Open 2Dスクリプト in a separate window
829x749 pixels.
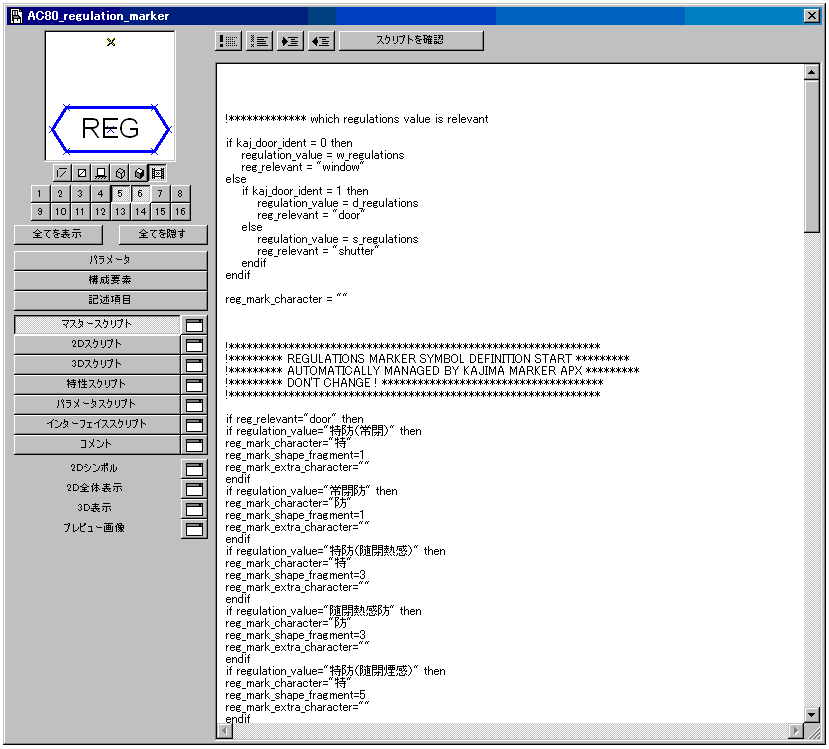(194, 345)
